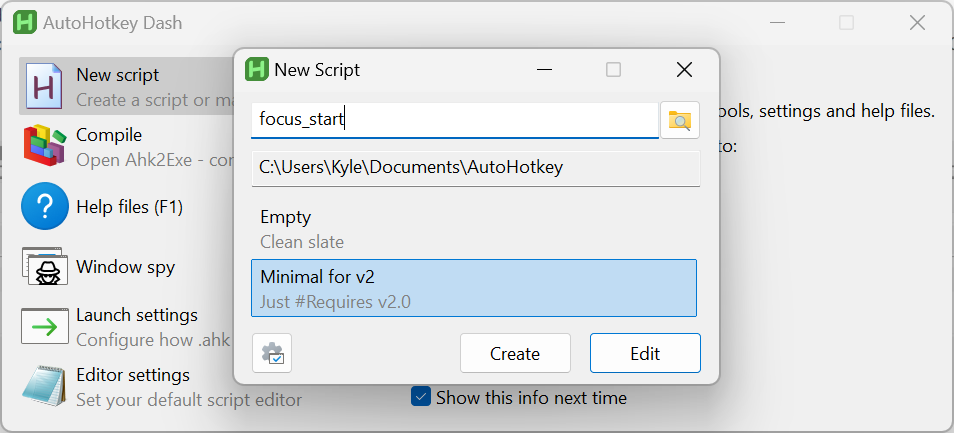Close the New Script dialog
This screenshot has width=954, height=433.
point(684,70)
